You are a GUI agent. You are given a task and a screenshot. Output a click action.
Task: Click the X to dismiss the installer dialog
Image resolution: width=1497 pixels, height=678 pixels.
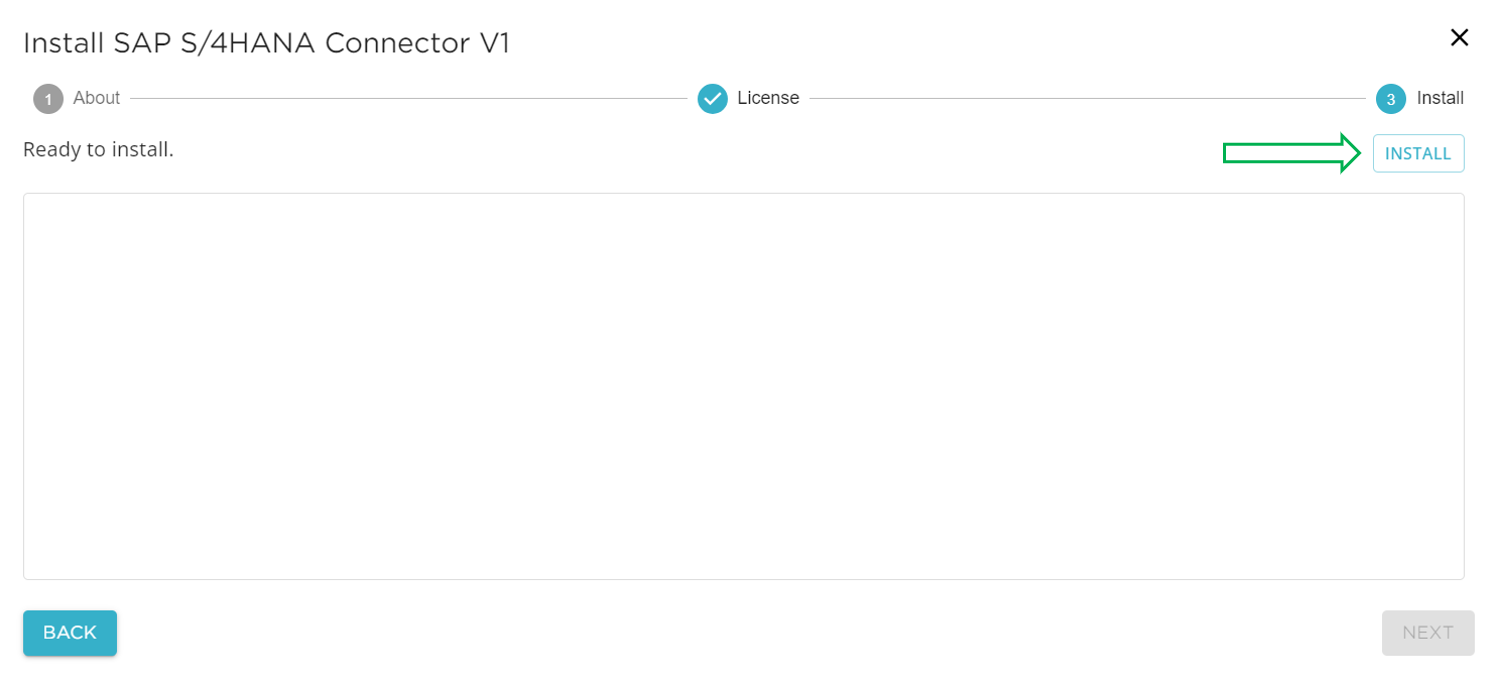[x=1459, y=37]
